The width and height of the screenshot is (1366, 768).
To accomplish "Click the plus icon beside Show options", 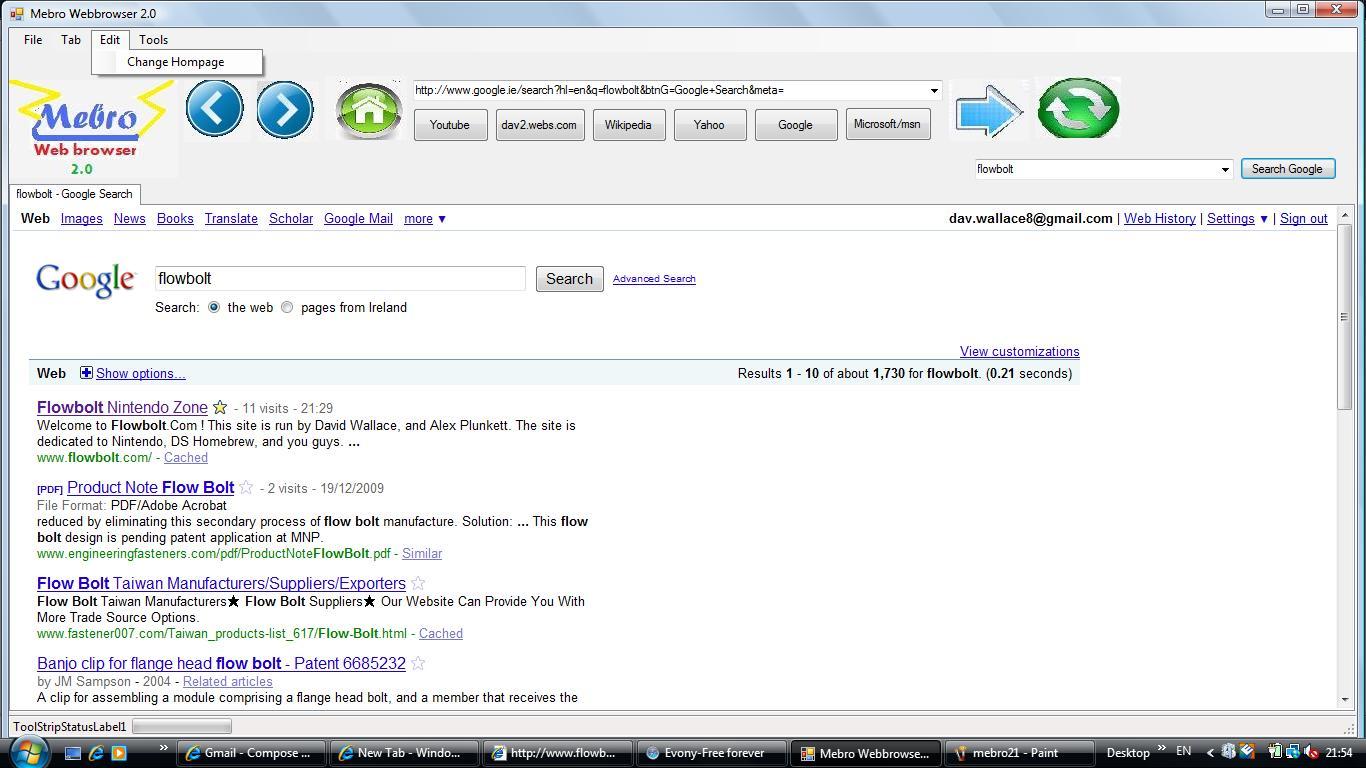I will [86, 373].
